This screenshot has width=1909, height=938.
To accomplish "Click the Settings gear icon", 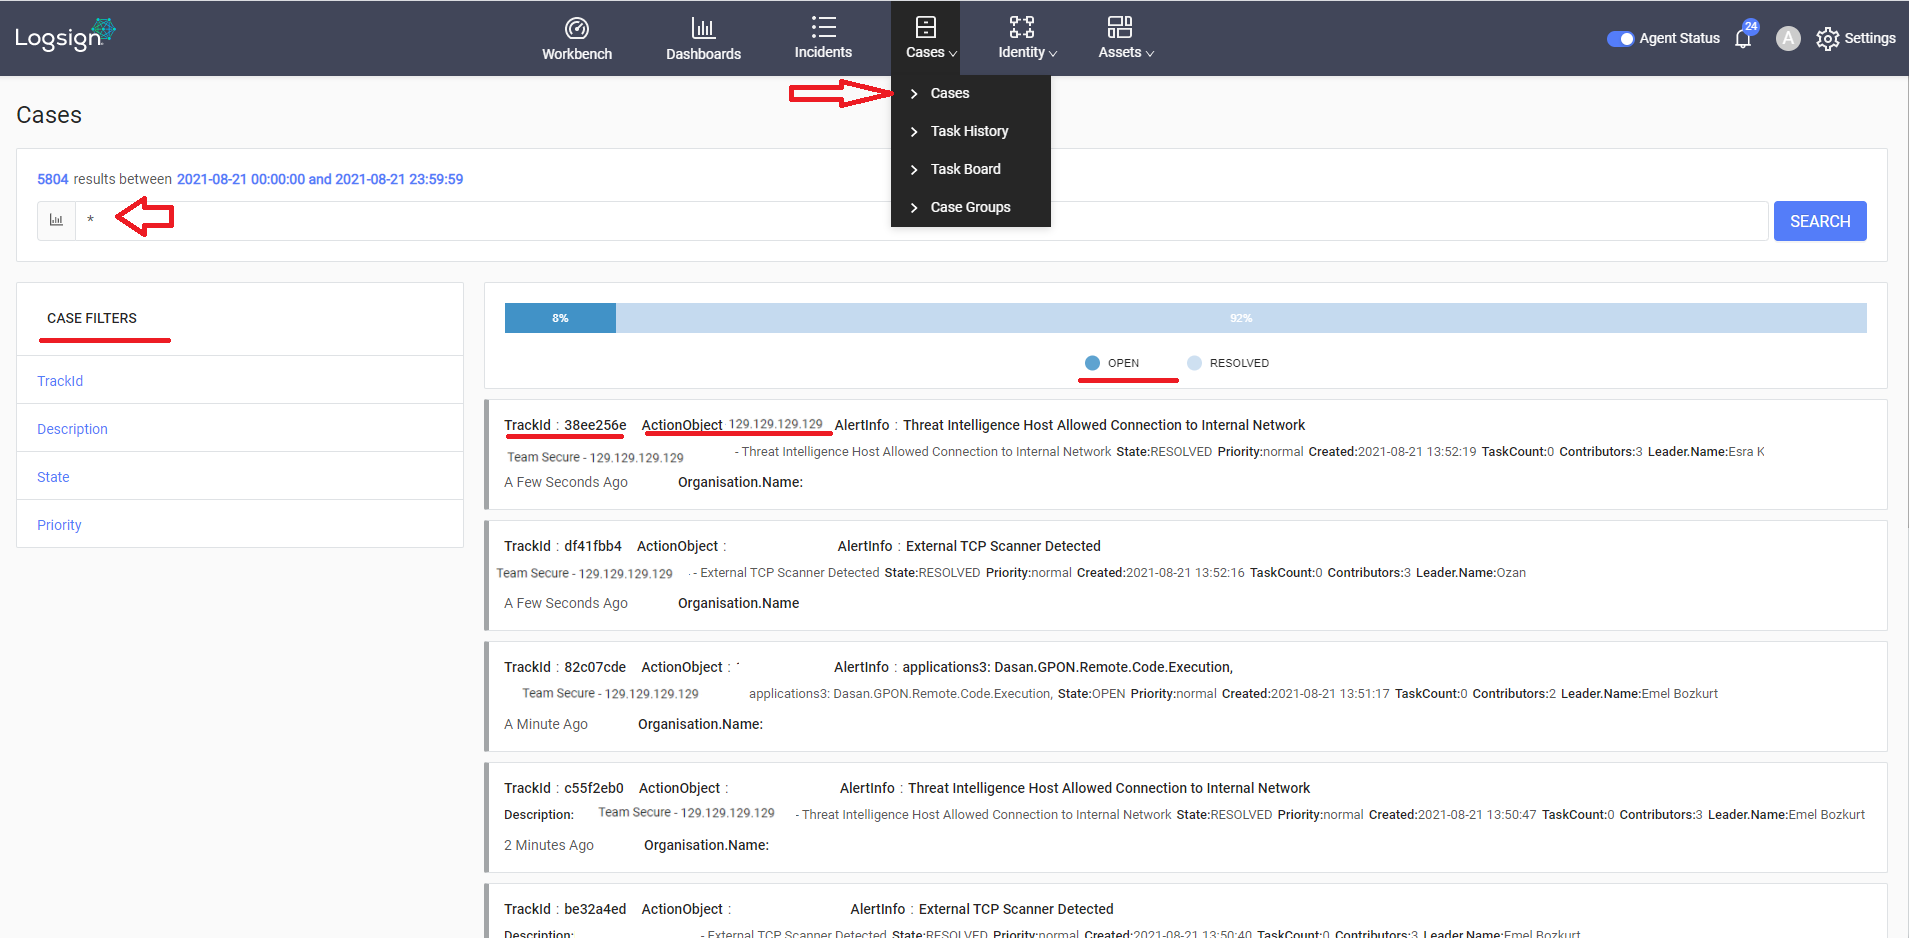I will click(x=1827, y=38).
